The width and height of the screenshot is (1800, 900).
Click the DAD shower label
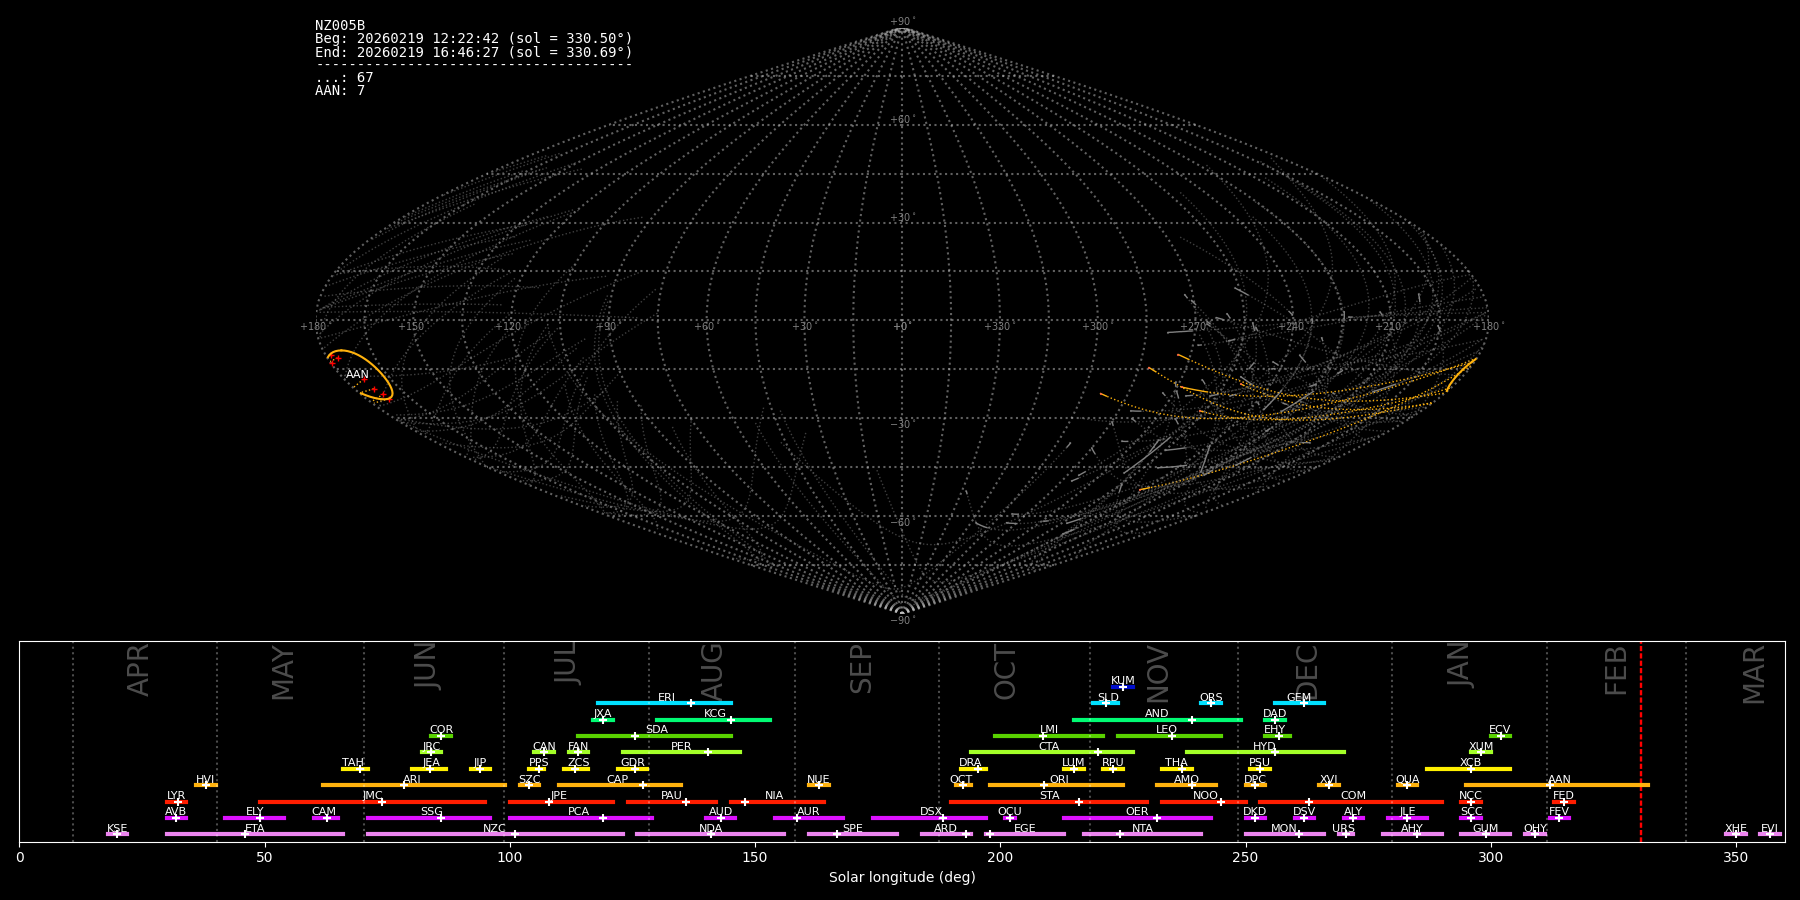(x=1274, y=714)
